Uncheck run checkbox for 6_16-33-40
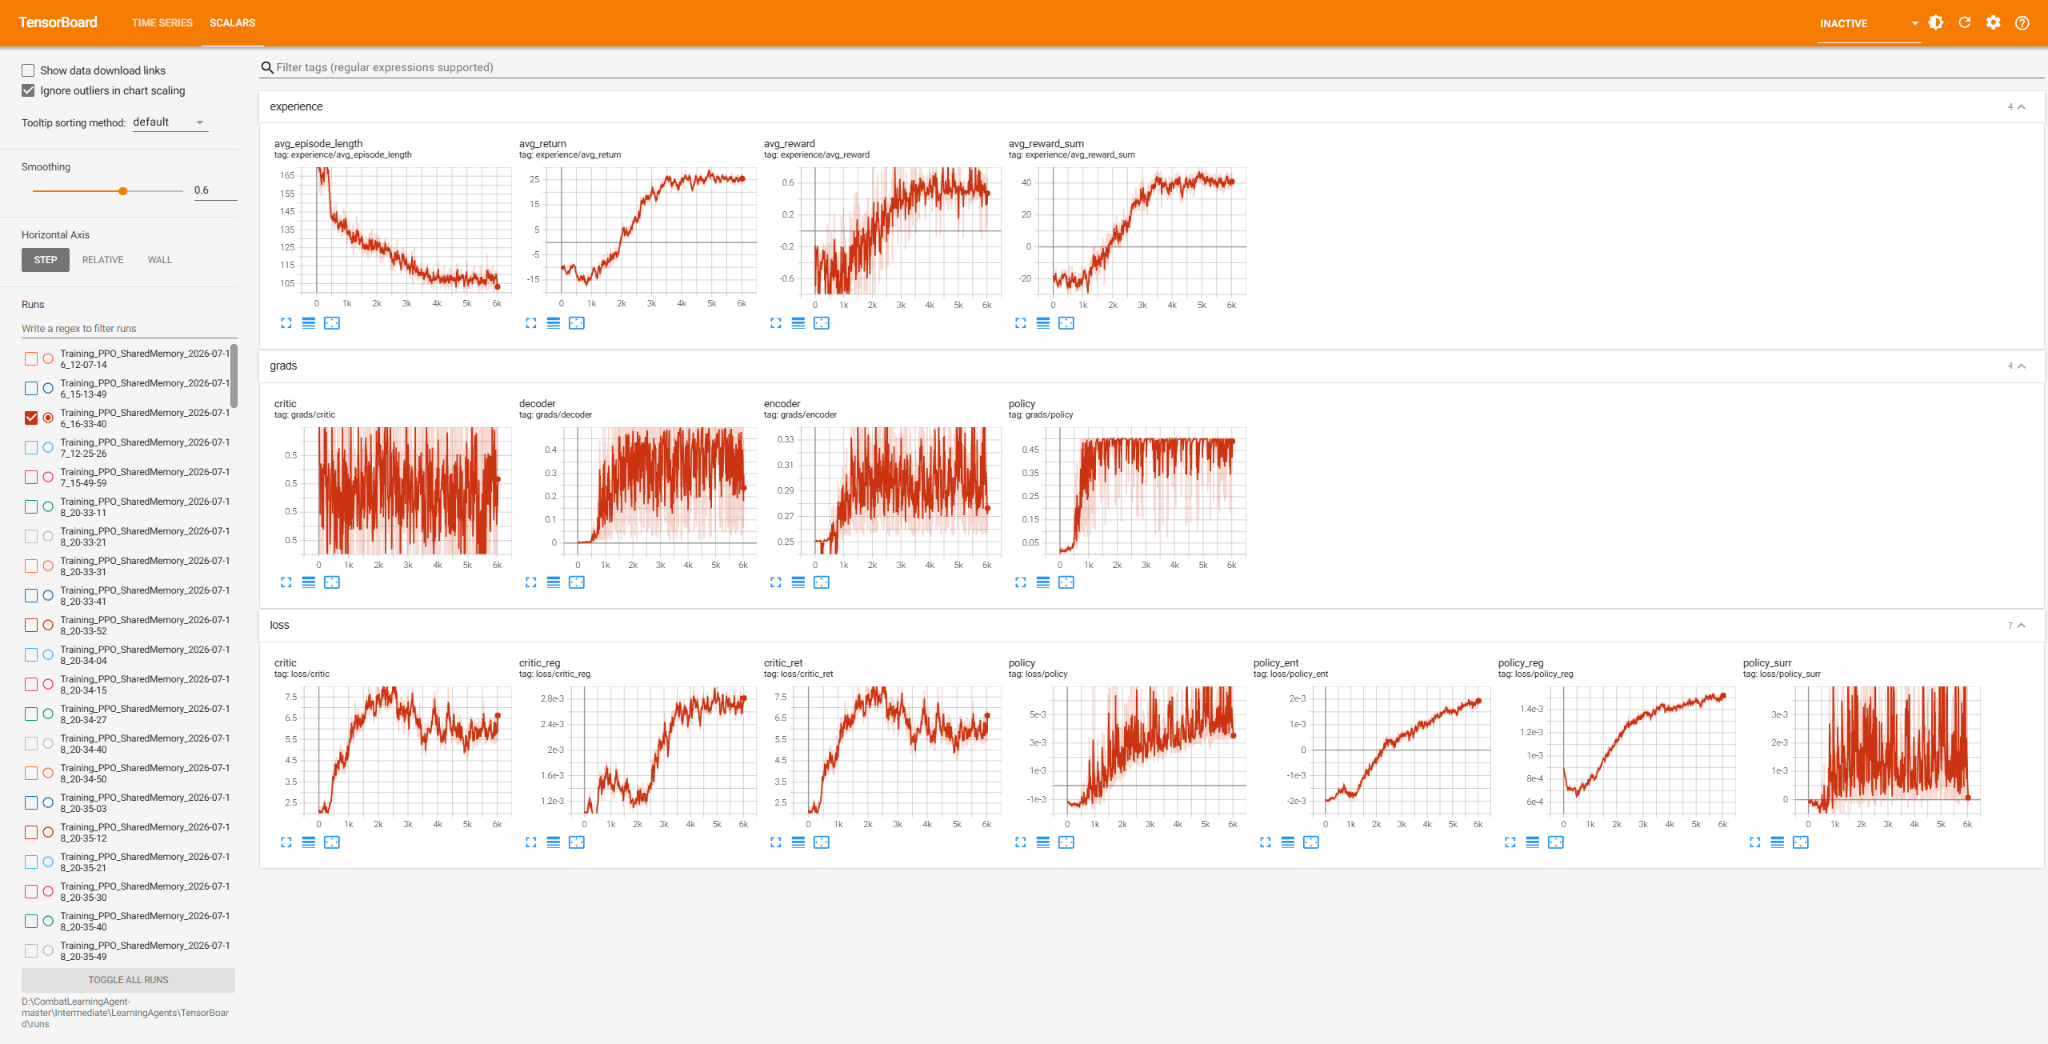 (x=31, y=418)
